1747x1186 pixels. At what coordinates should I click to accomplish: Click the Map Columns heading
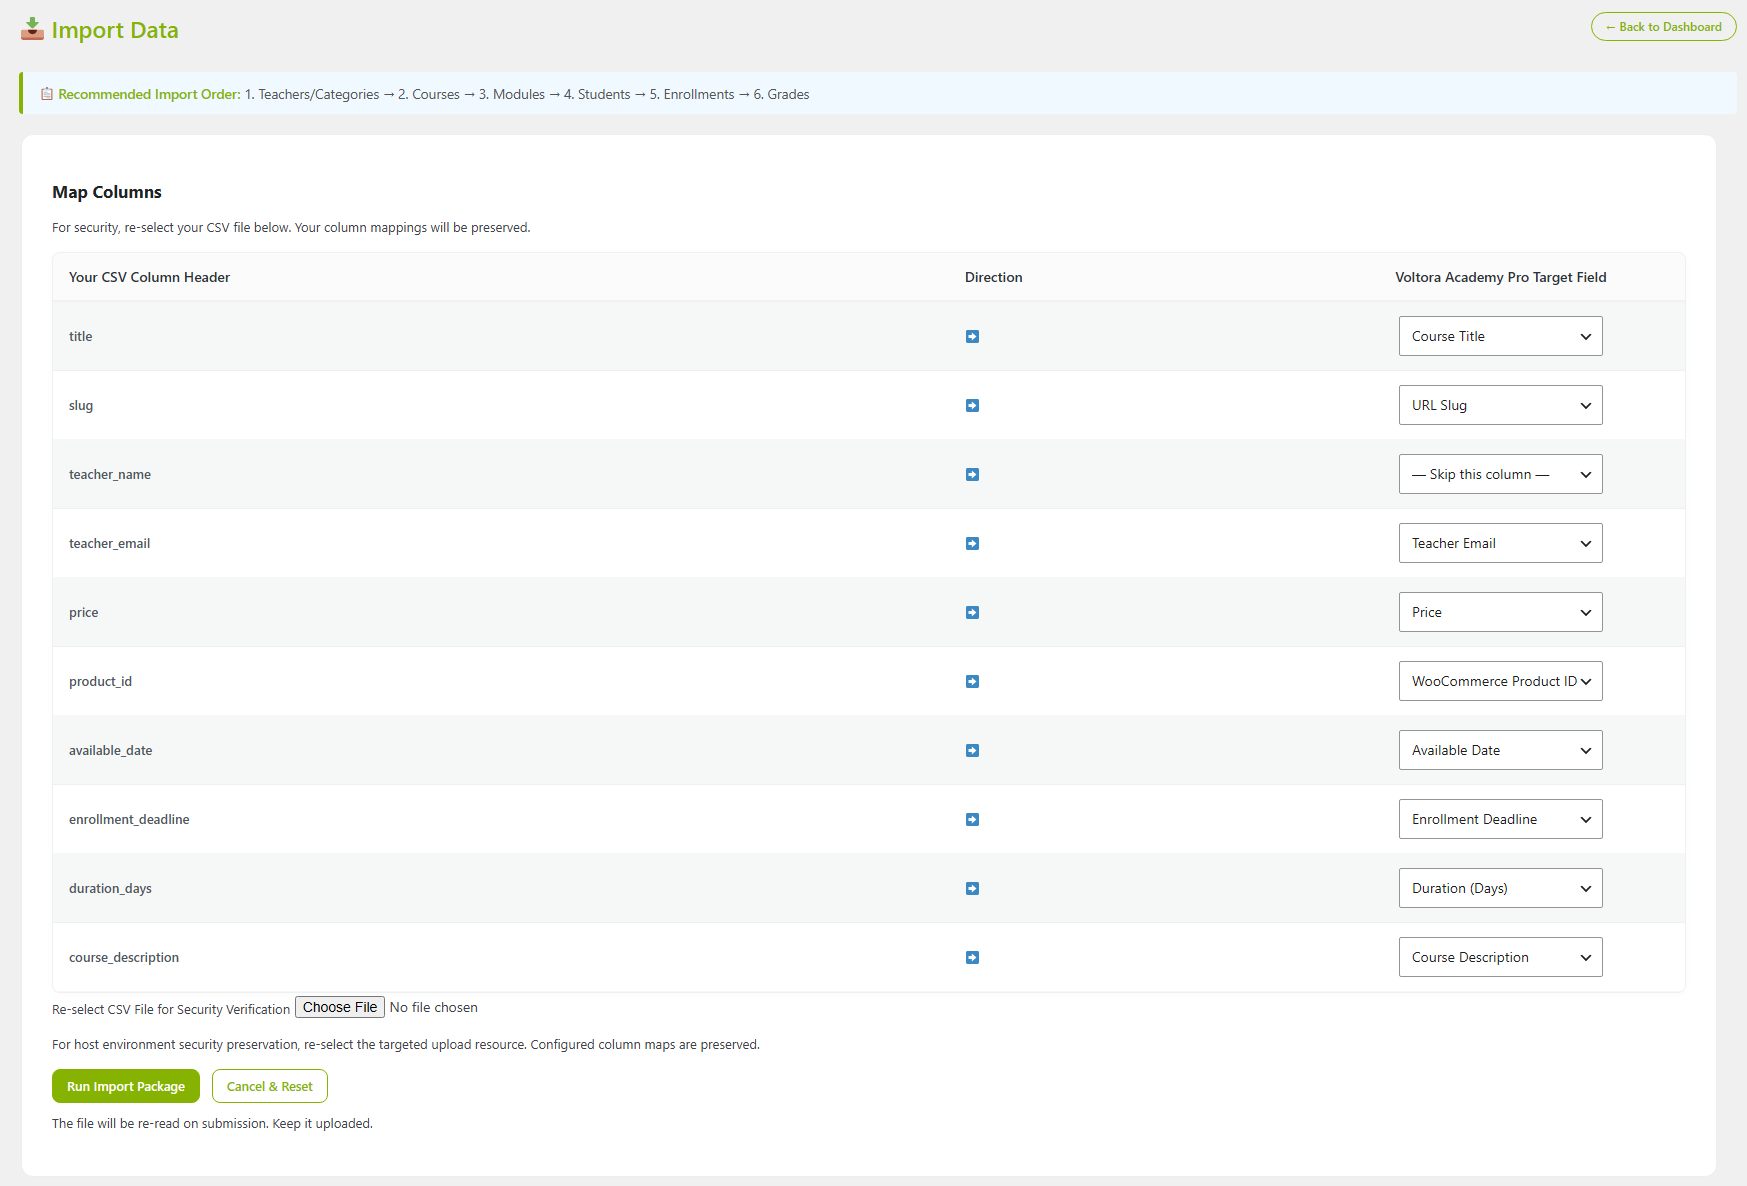[107, 192]
